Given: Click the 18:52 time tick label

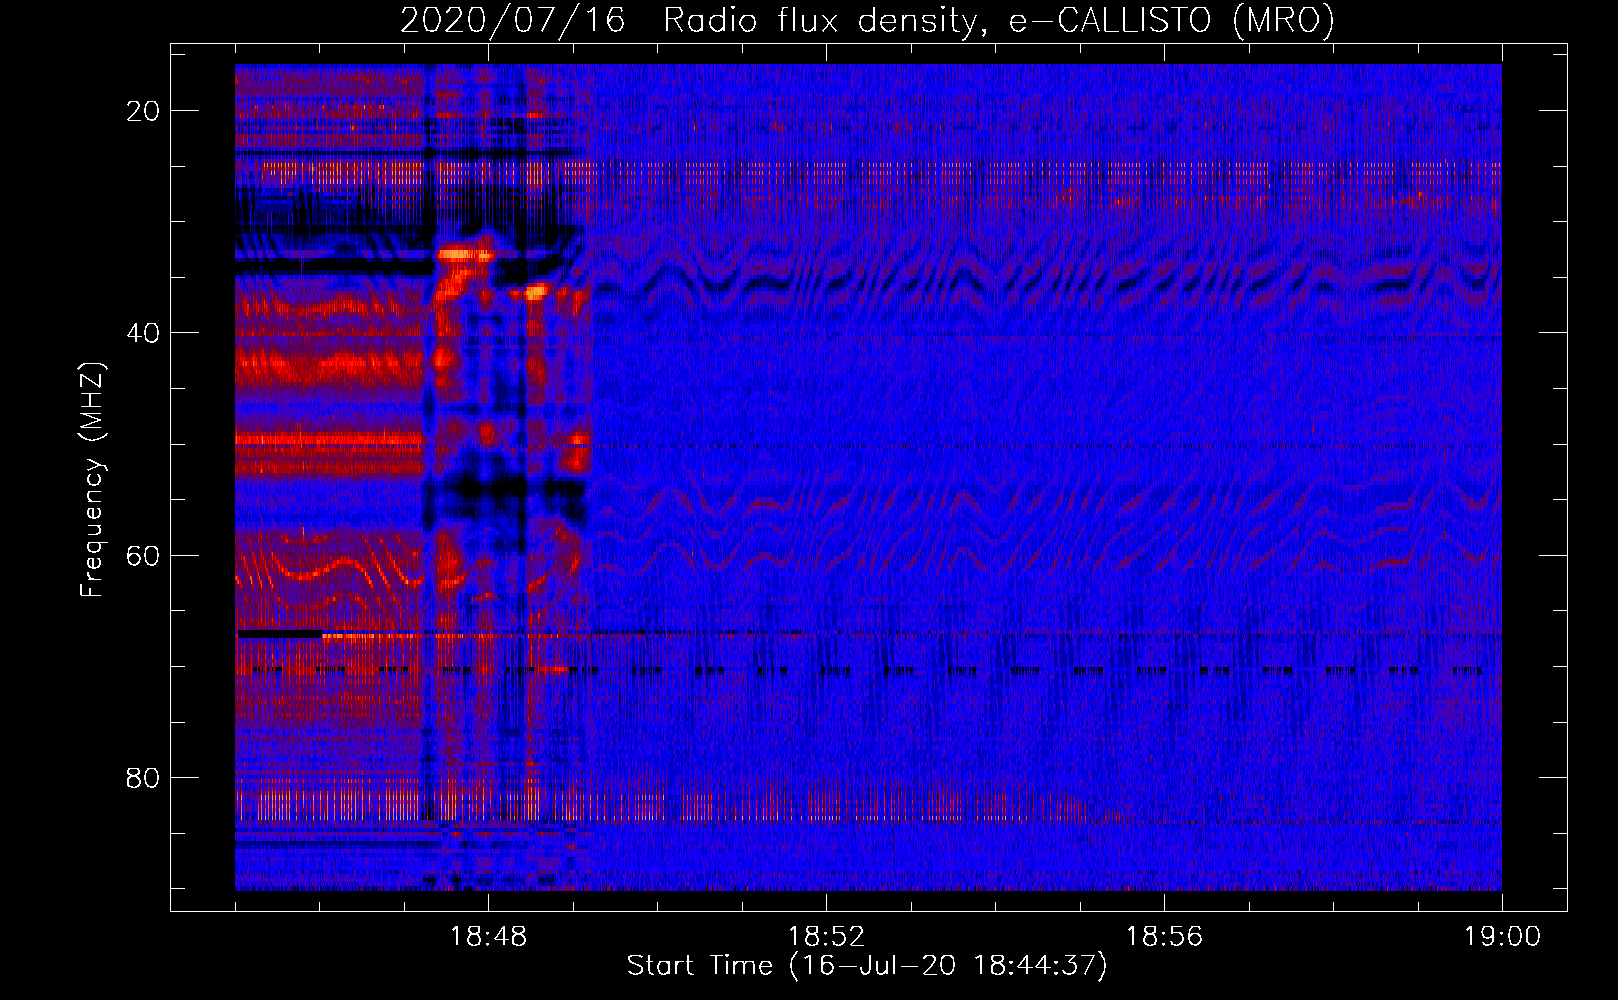Looking at the screenshot, I should click(x=826, y=937).
